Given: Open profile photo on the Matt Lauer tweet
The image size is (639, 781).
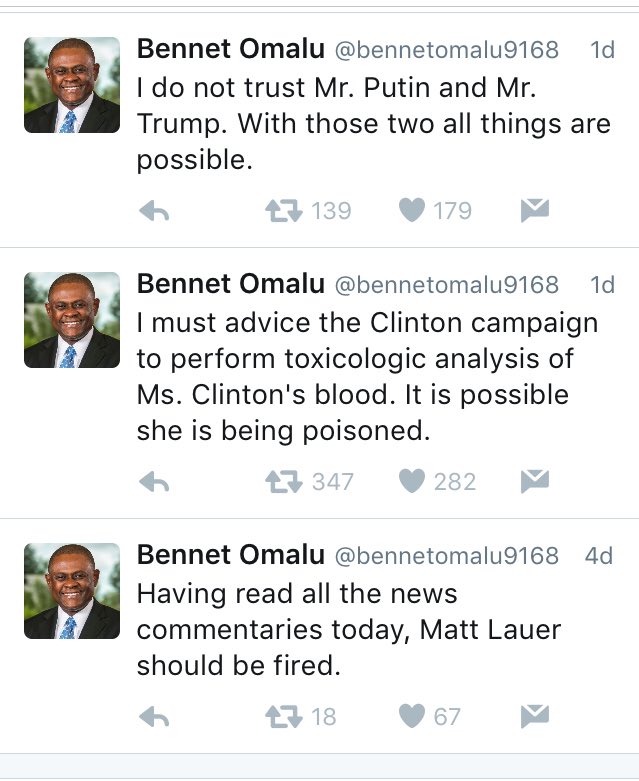Looking at the screenshot, I should [x=72, y=592].
